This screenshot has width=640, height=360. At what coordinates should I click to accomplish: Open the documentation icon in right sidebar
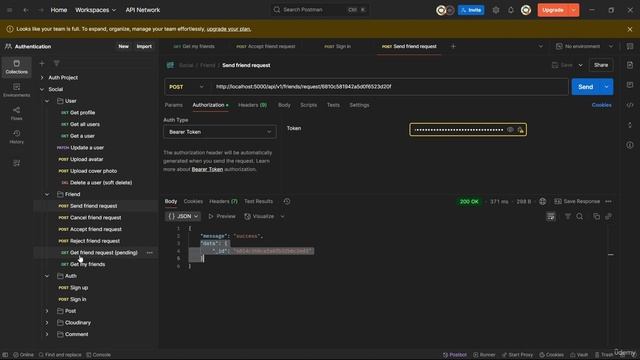(x=630, y=65)
